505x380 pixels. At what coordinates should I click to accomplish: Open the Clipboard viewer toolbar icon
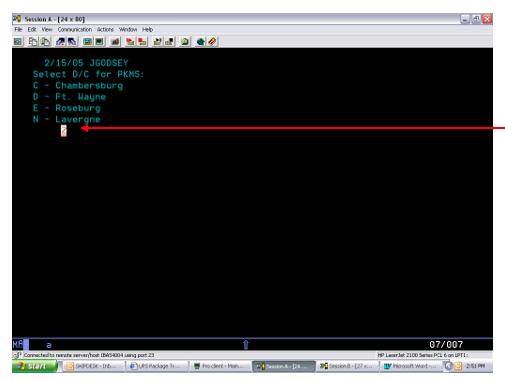[185, 42]
